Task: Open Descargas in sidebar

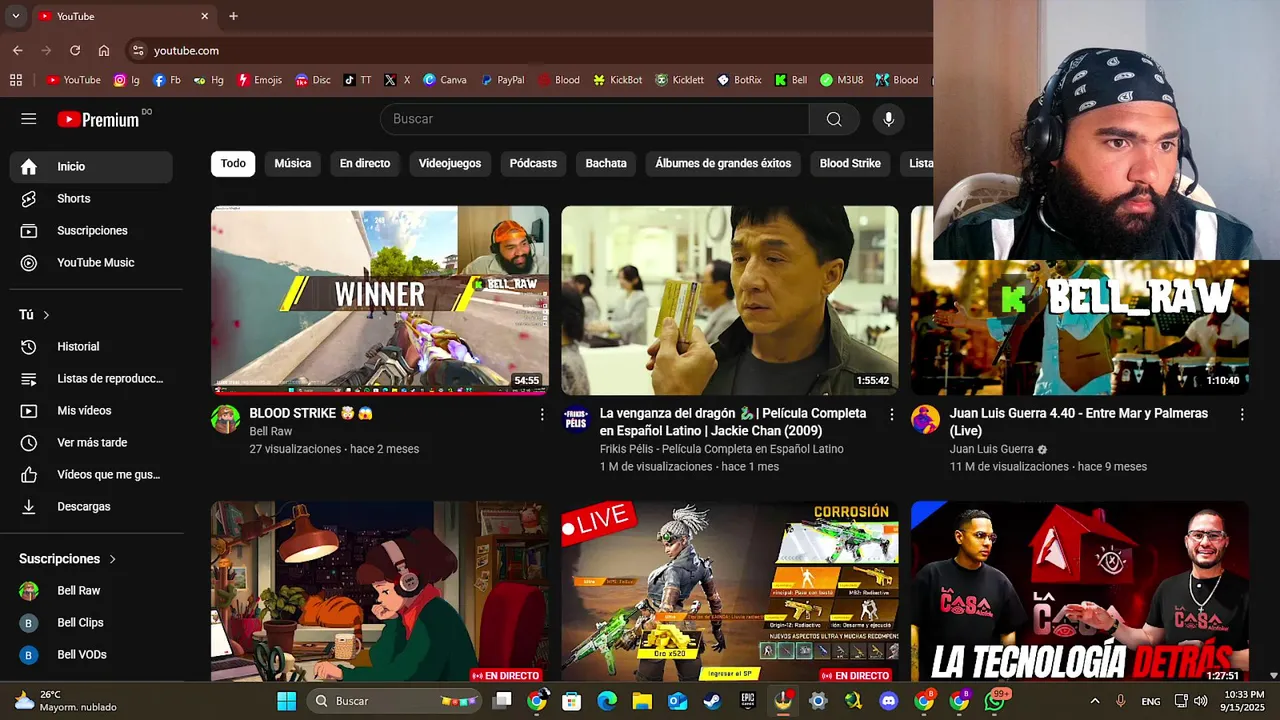Action: pyautogui.click(x=91, y=507)
